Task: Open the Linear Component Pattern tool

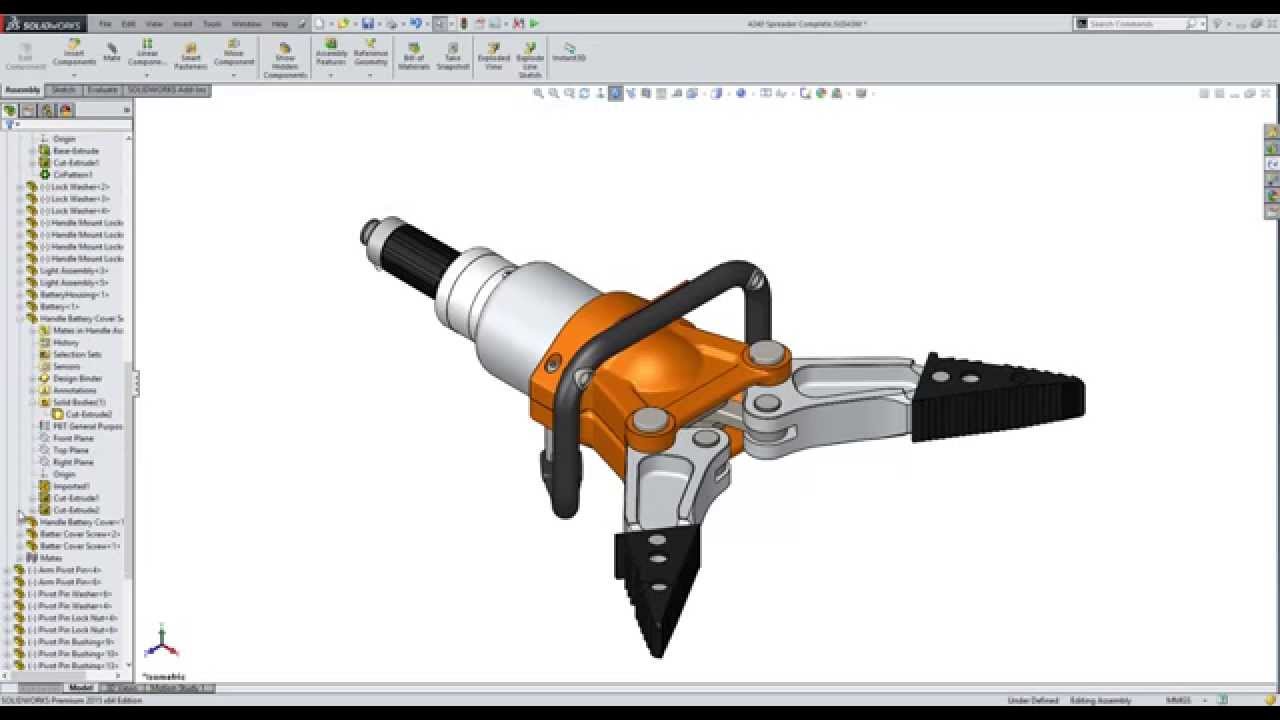Action: [147, 54]
